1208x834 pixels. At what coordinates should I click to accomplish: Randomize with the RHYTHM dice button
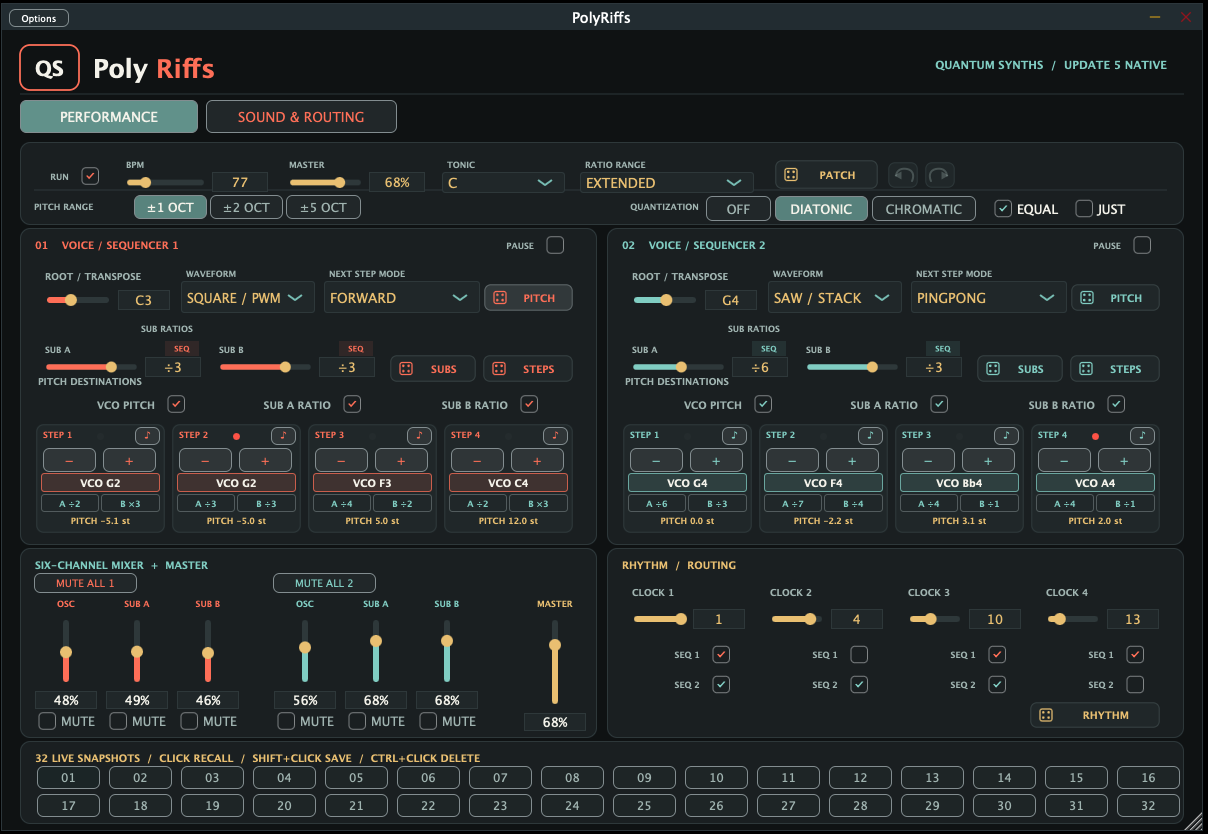[x=1095, y=715]
